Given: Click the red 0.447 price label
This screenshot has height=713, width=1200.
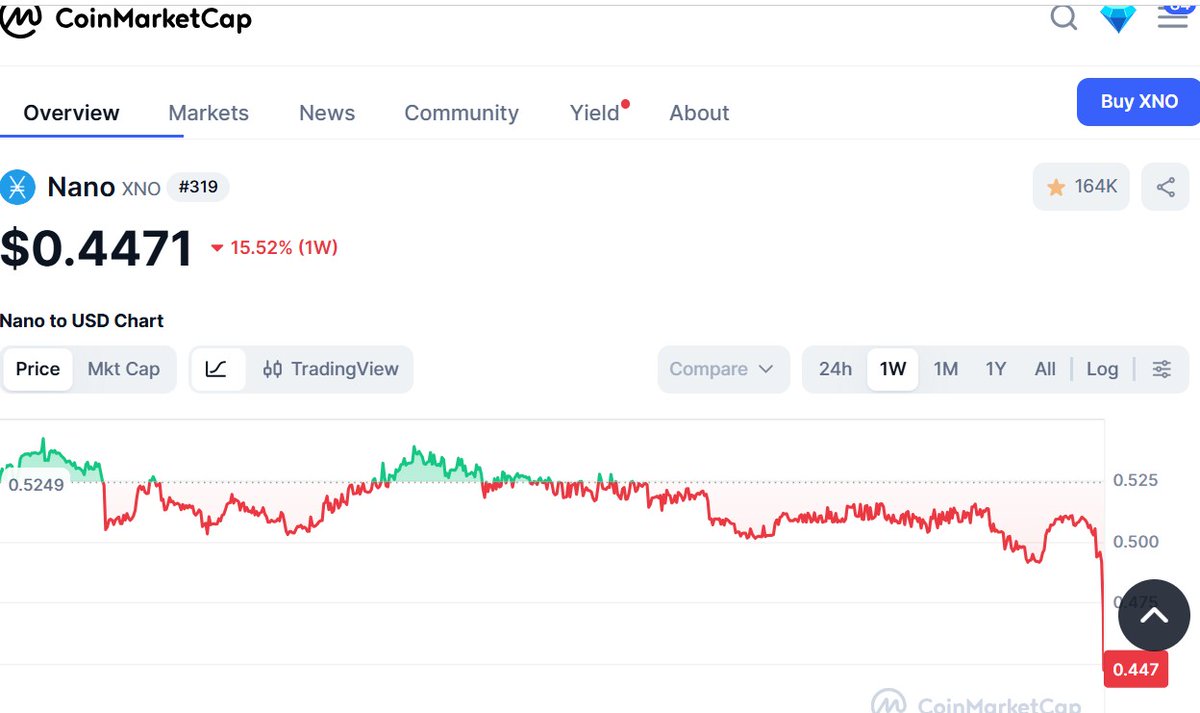Looking at the screenshot, I should [x=1135, y=669].
